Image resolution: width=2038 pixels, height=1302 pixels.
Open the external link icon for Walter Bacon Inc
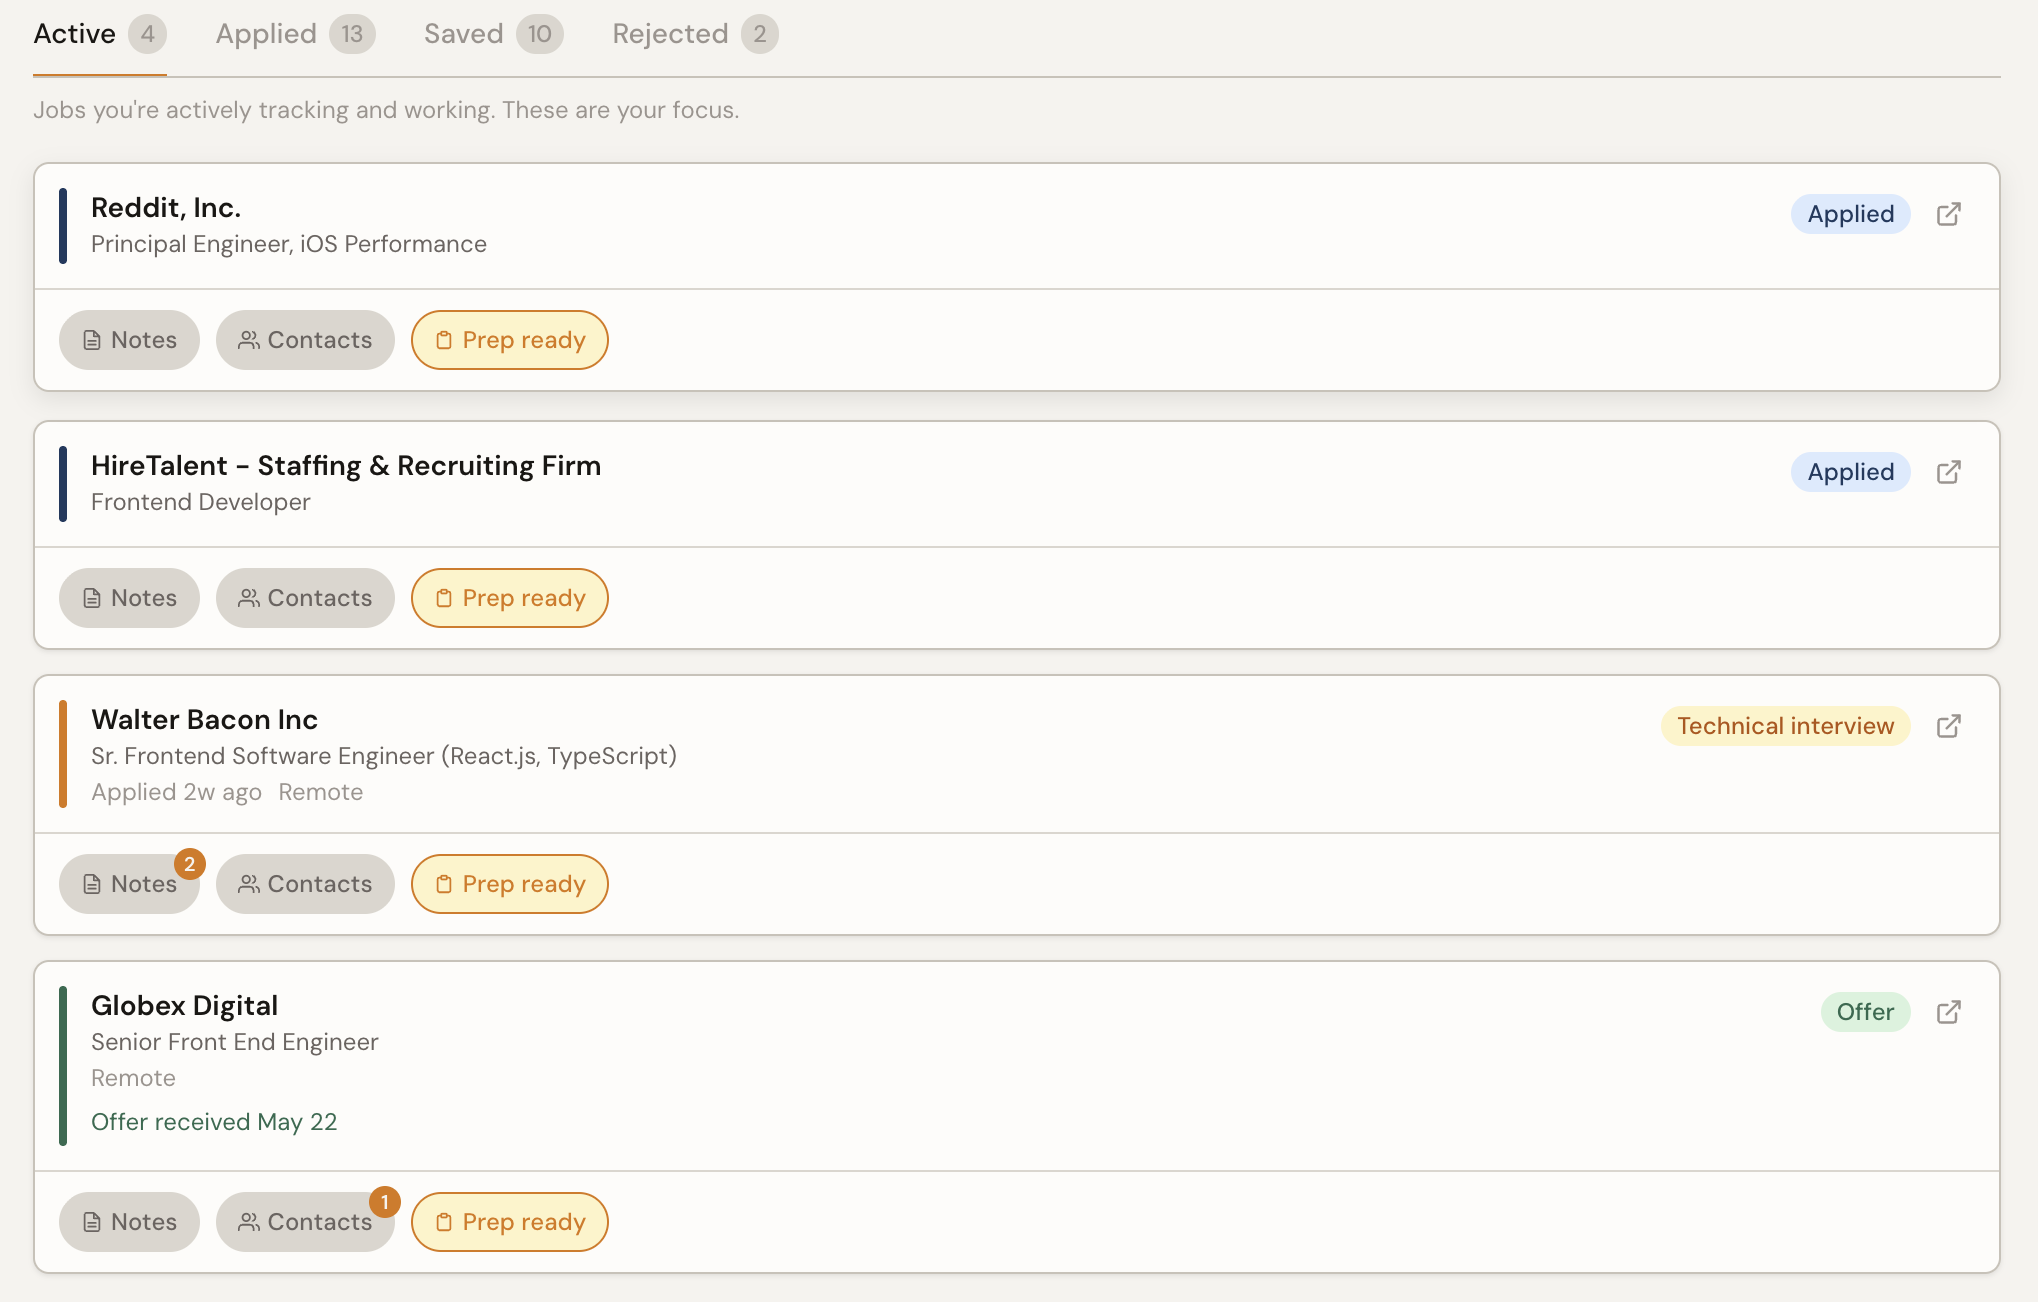tap(1948, 726)
